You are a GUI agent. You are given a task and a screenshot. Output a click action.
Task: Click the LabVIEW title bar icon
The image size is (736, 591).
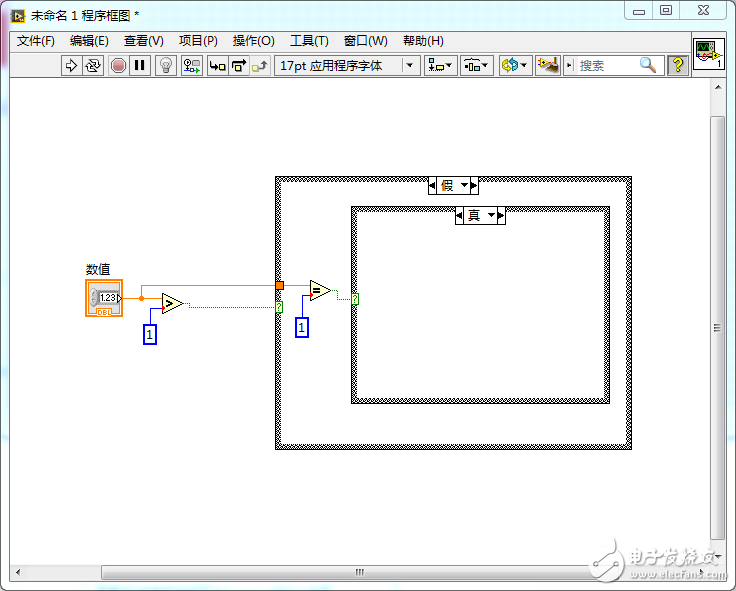pyautogui.click(x=18, y=16)
